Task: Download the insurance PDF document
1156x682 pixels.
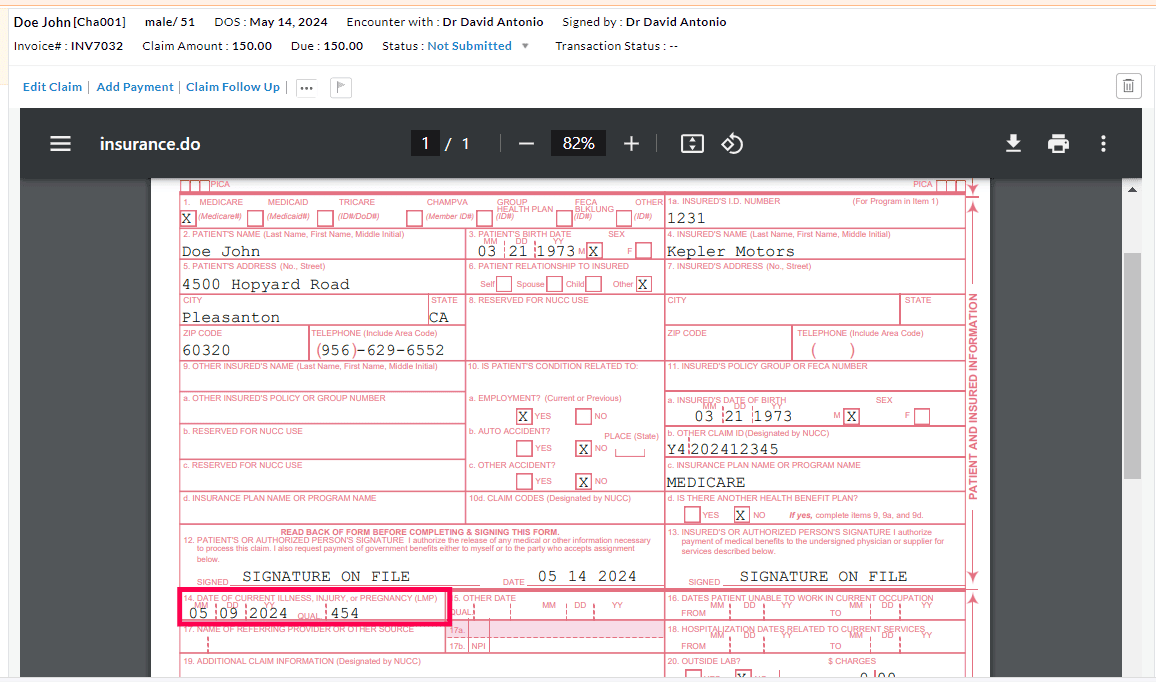Action: [x=1013, y=143]
